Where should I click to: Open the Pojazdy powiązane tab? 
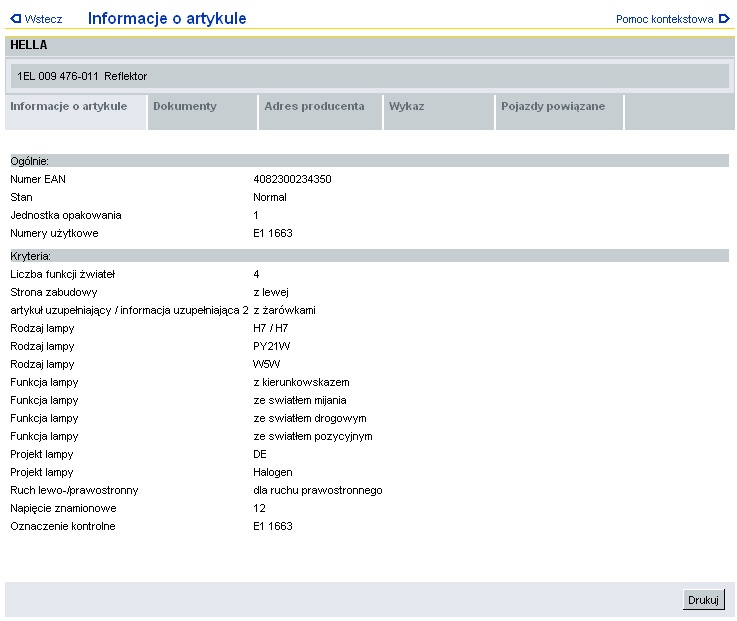tap(559, 112)
